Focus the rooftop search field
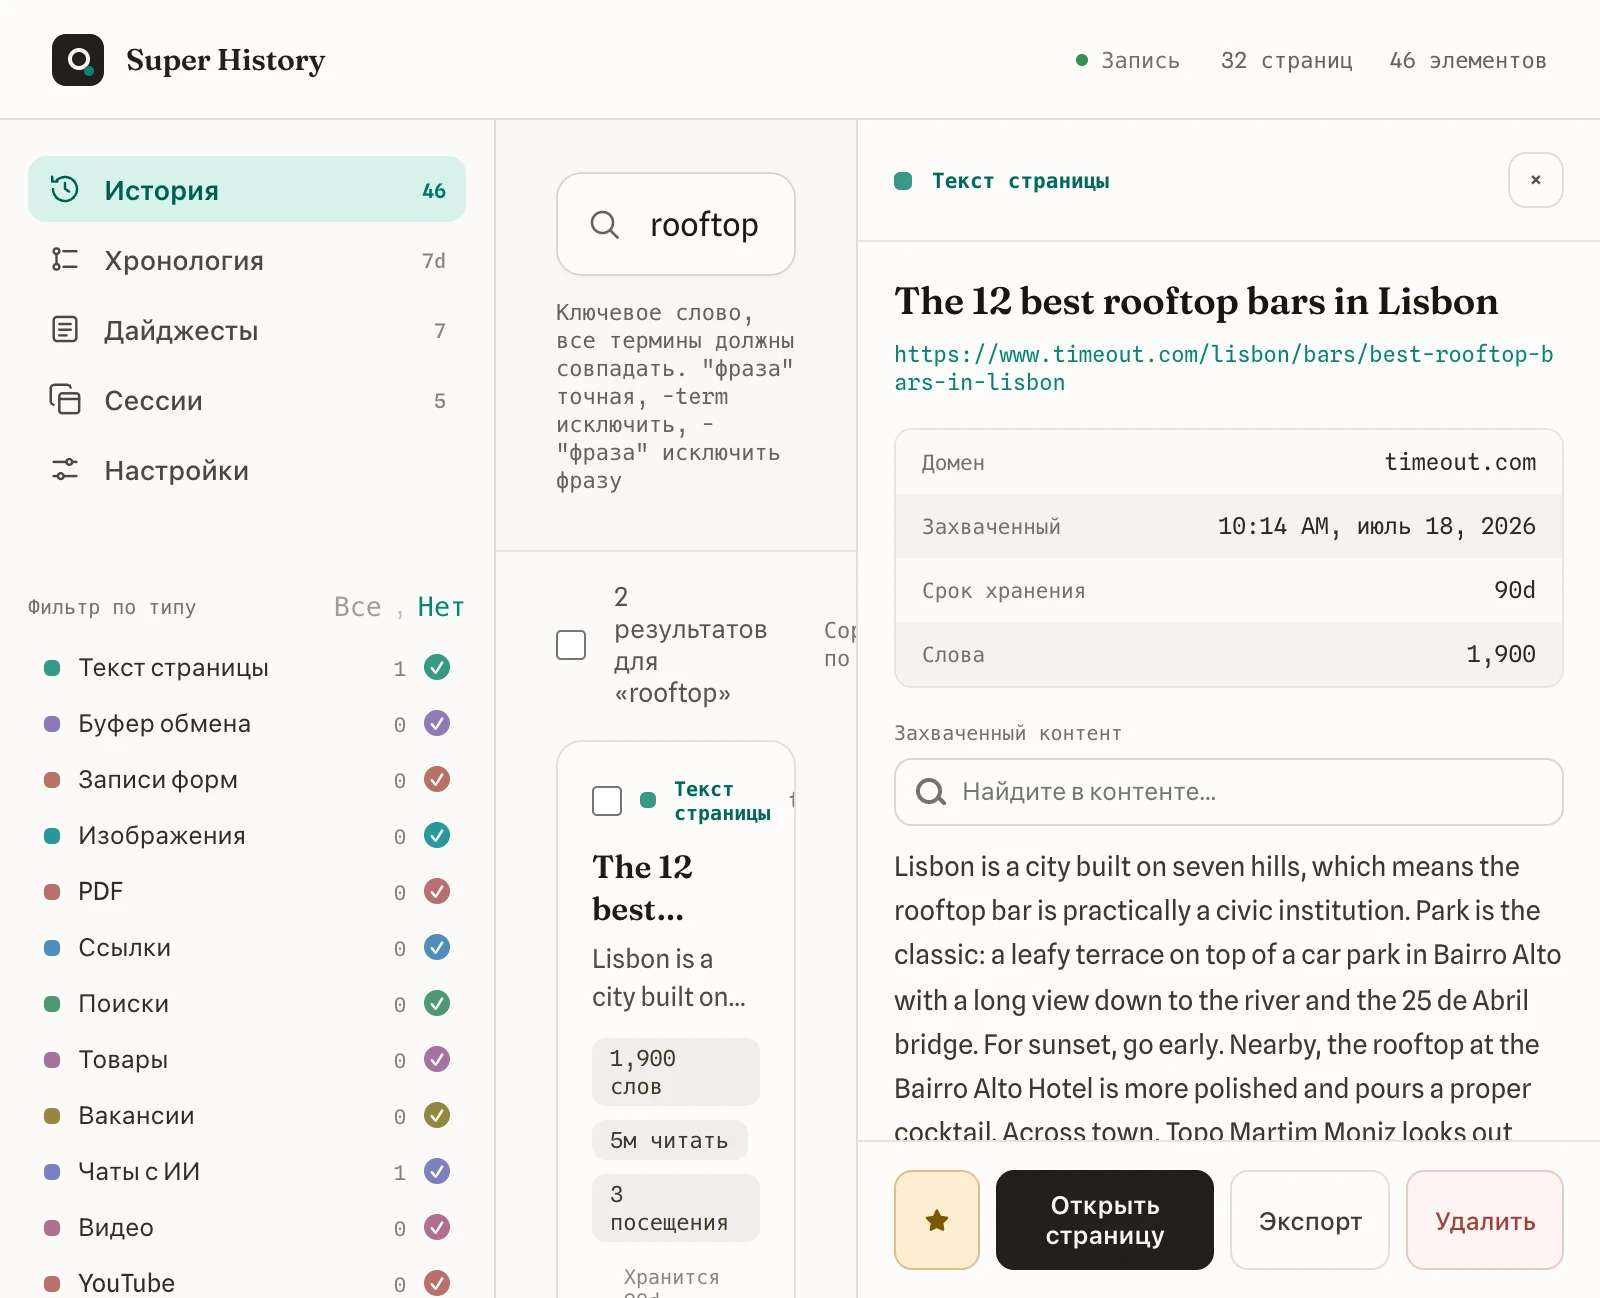 click(676, 224)
